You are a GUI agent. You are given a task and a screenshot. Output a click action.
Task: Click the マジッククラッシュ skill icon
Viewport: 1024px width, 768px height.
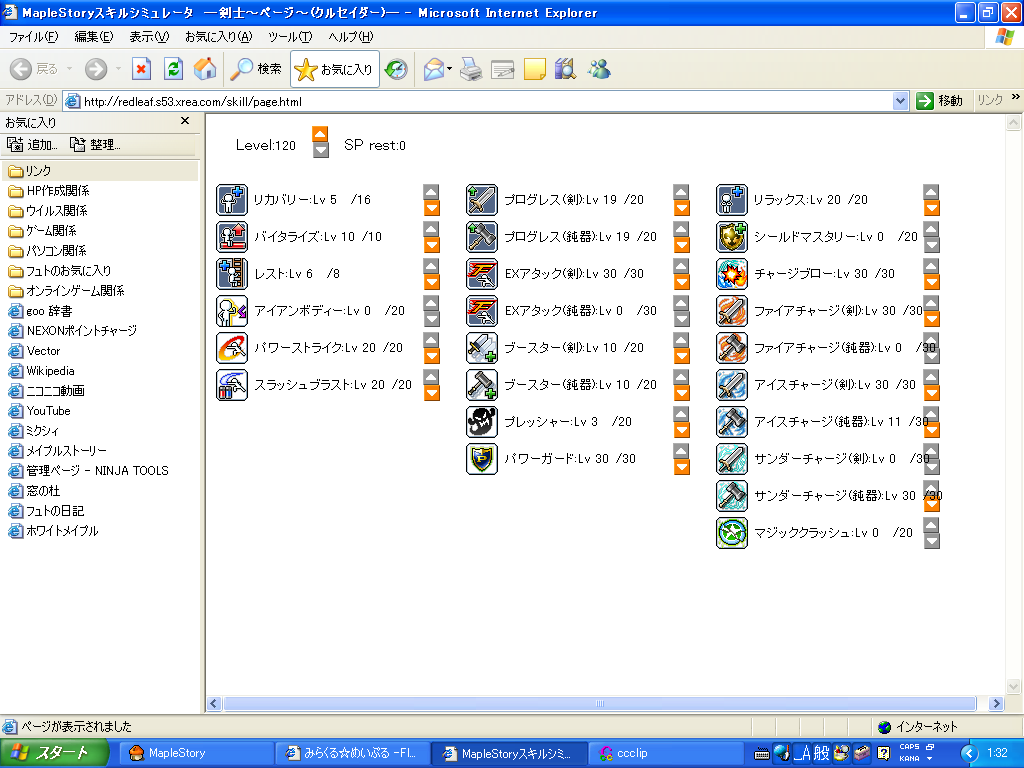pyautogui.click(x=732, y=533)
